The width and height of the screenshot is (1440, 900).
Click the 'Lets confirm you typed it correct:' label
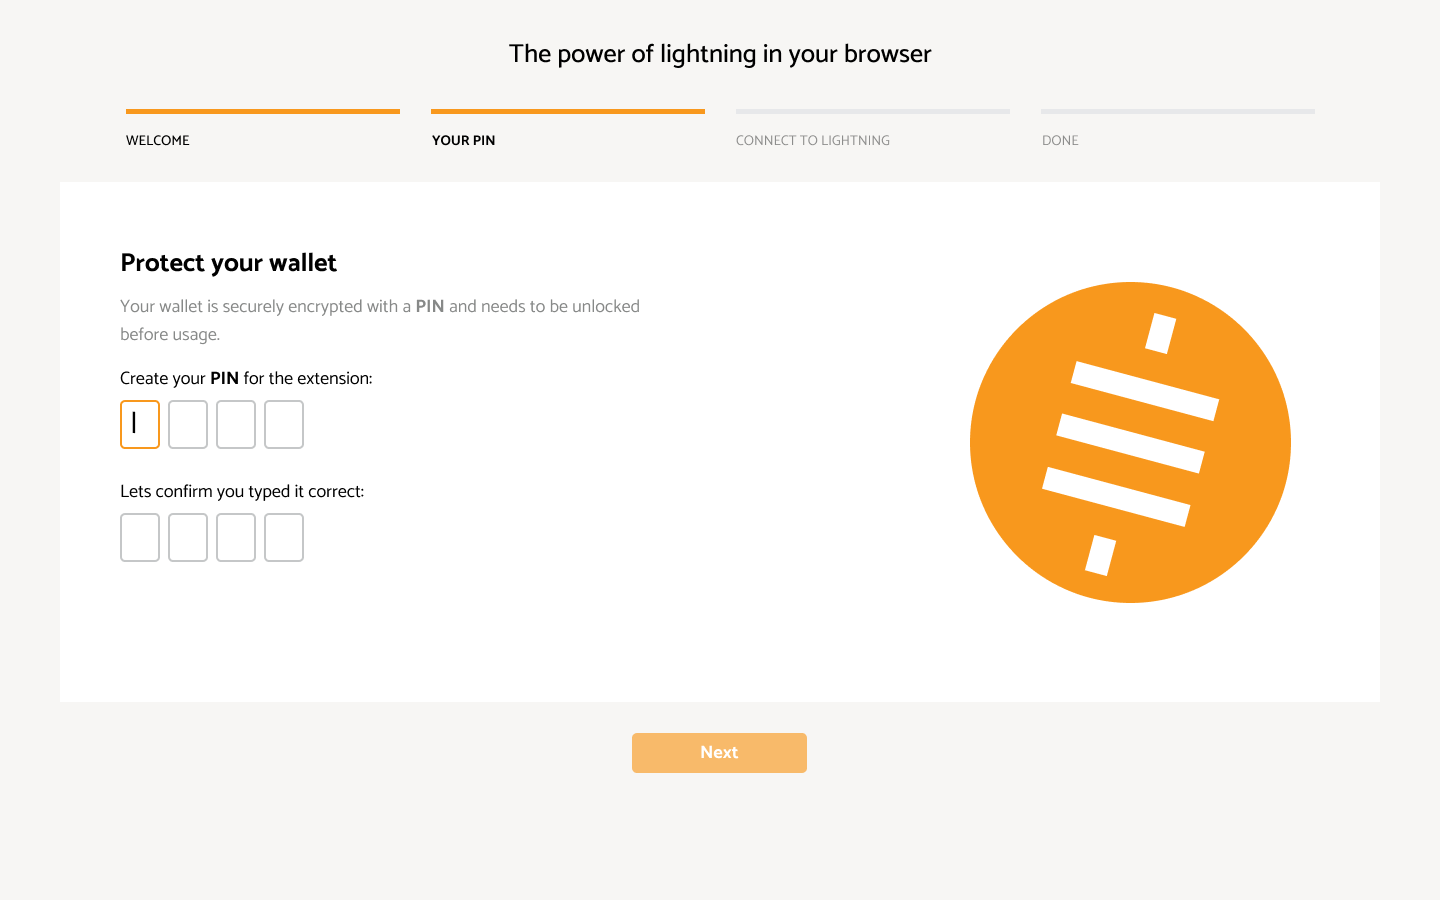242,492
